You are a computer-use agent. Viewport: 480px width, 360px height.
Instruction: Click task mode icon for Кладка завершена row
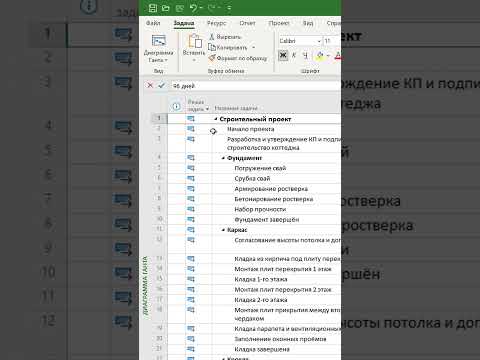[x=191, y=349]
